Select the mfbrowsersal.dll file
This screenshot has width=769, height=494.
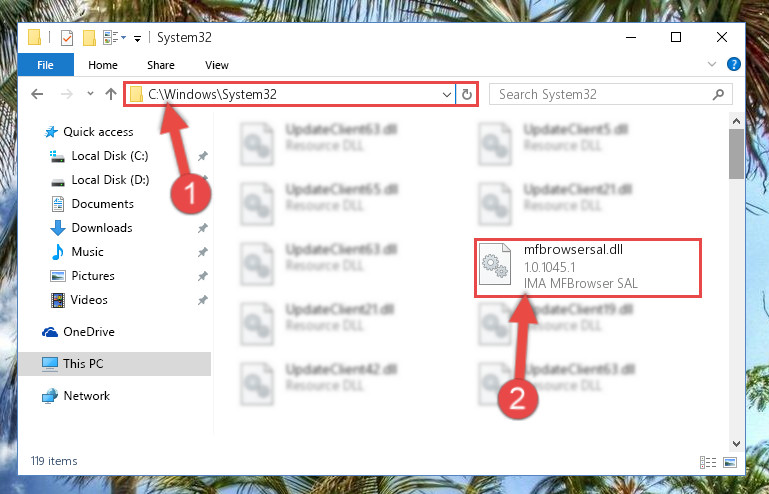click(588, 267)
